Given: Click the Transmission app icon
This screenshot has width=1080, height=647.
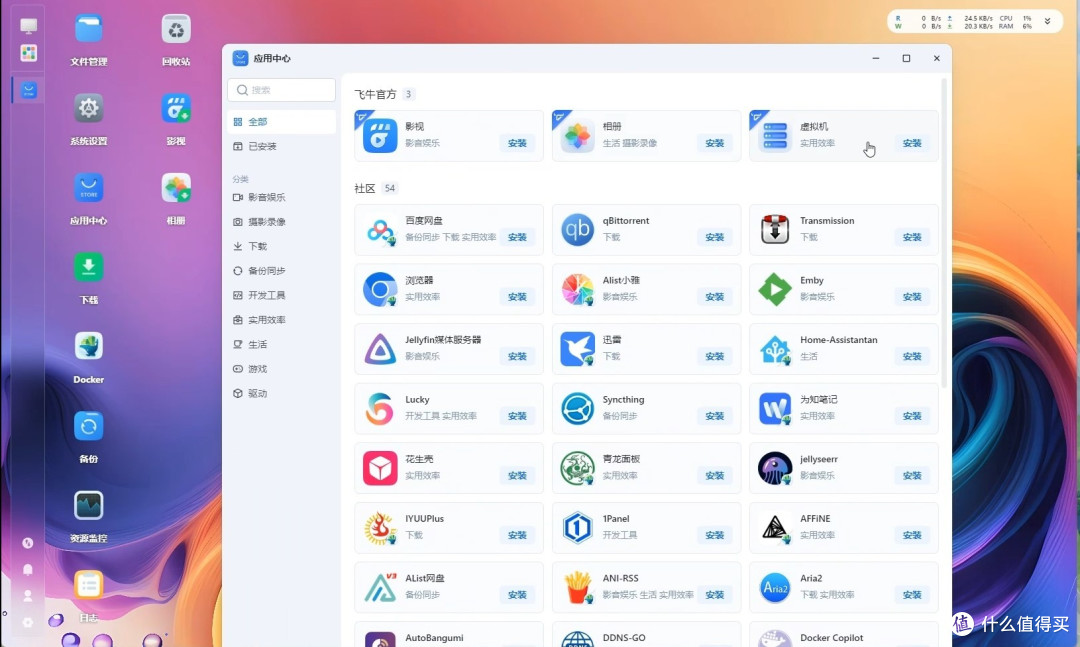Looking at the screenshot, I should coord(775,229).
